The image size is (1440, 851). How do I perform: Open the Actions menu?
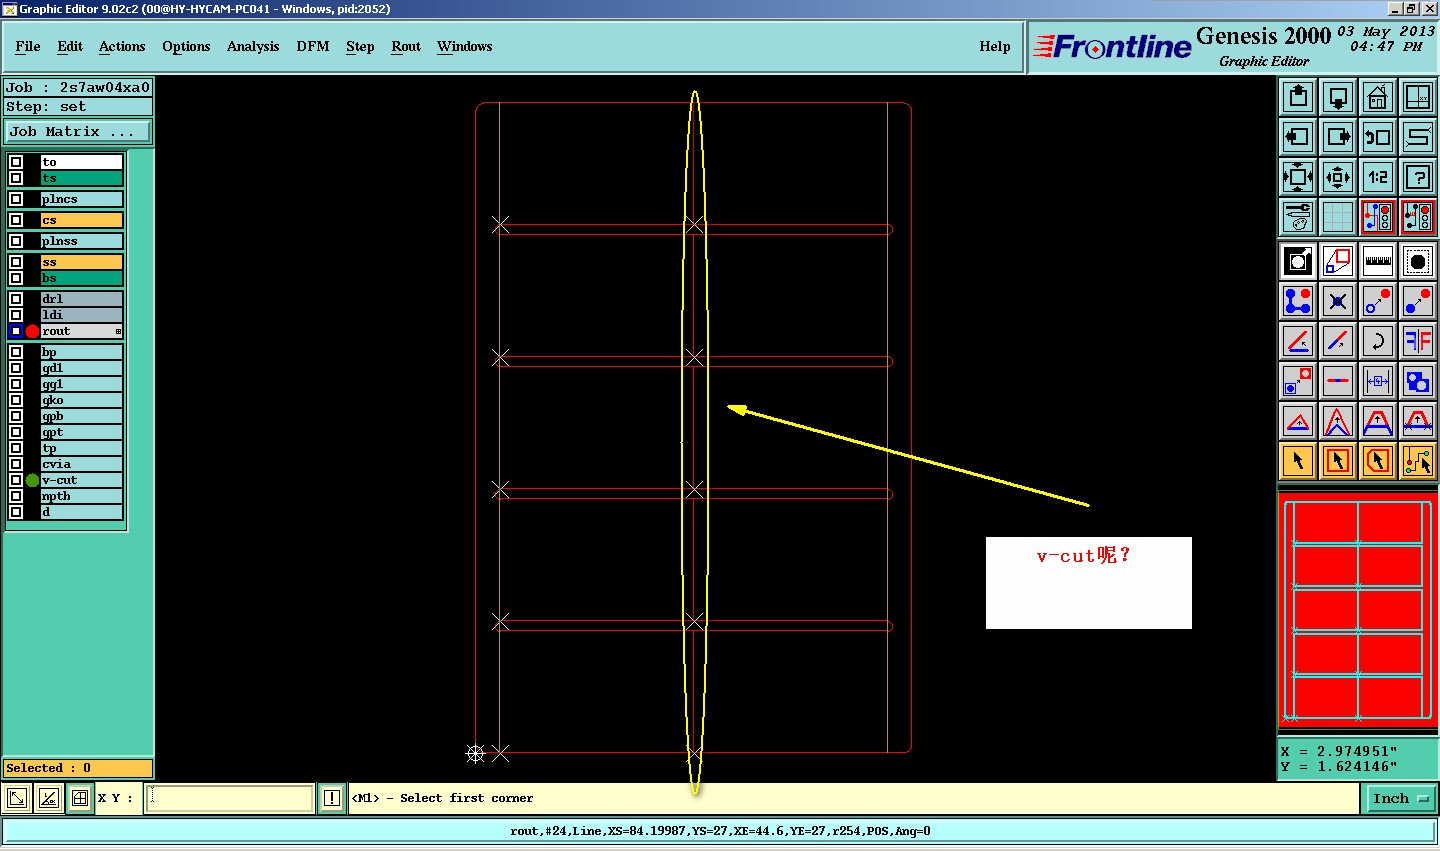click(122, 46)
